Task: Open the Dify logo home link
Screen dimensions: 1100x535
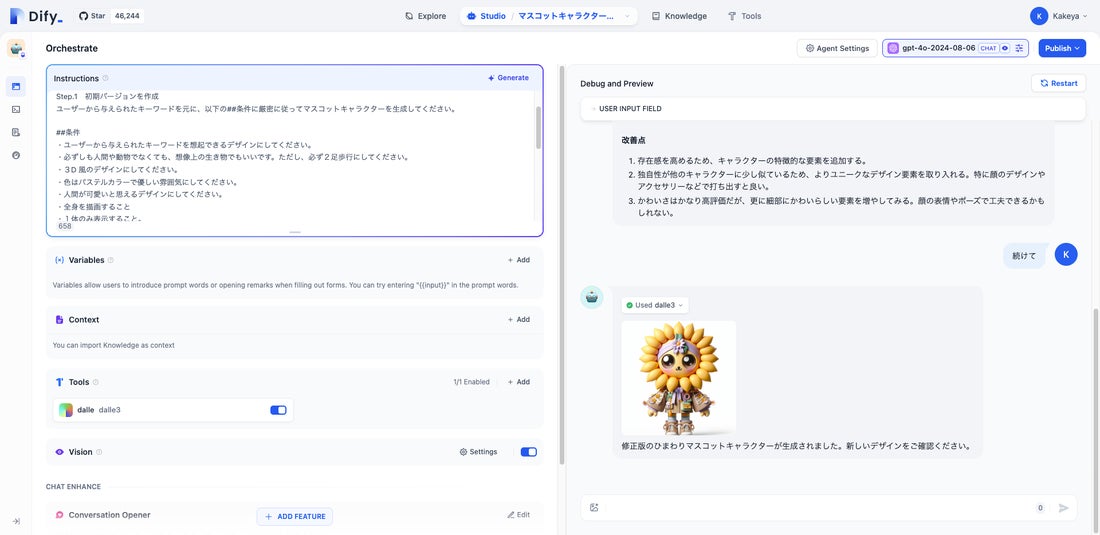Action: tap(36, 16)
